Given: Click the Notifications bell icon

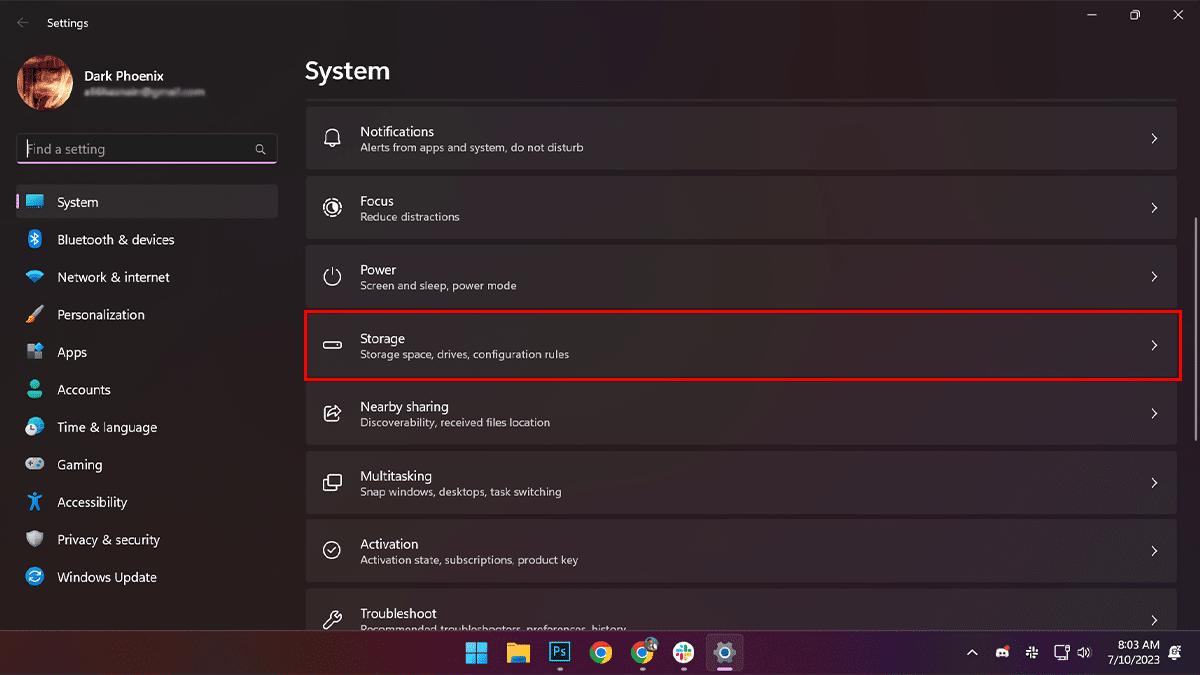Looking at the screenshot, I should point(332,139).
